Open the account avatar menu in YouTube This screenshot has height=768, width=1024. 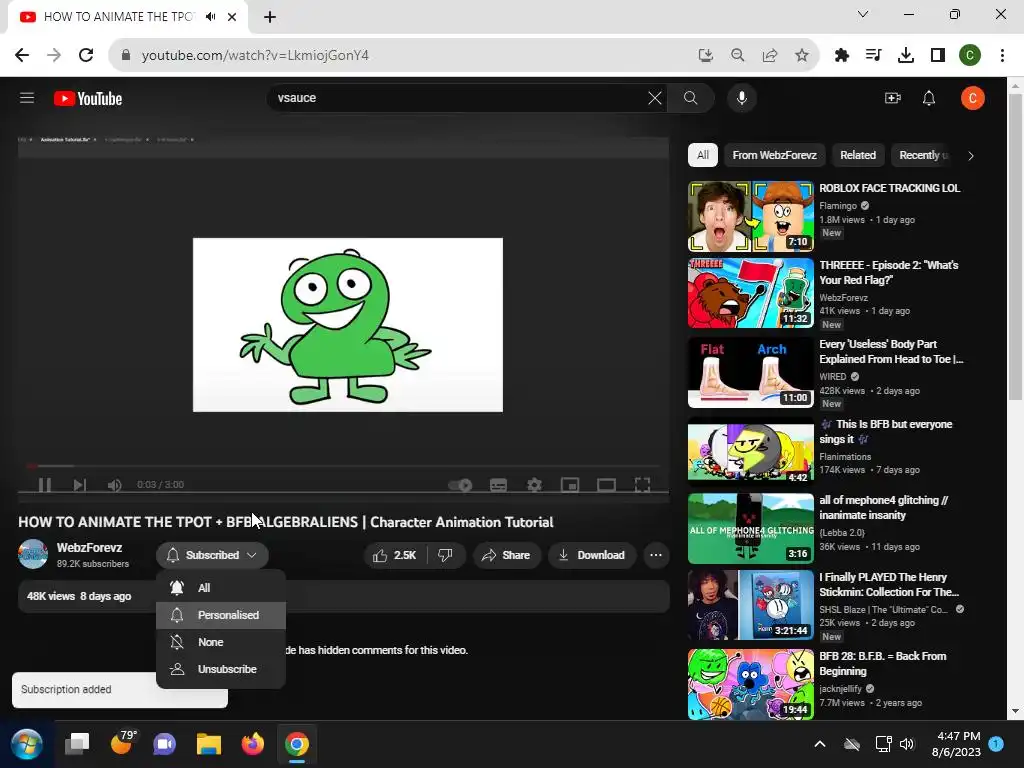972,98
